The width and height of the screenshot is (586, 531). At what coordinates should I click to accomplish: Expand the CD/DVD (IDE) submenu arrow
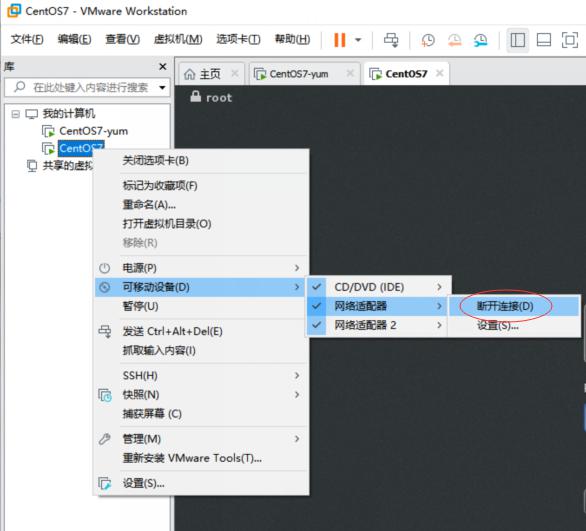[x=440, y=287]
